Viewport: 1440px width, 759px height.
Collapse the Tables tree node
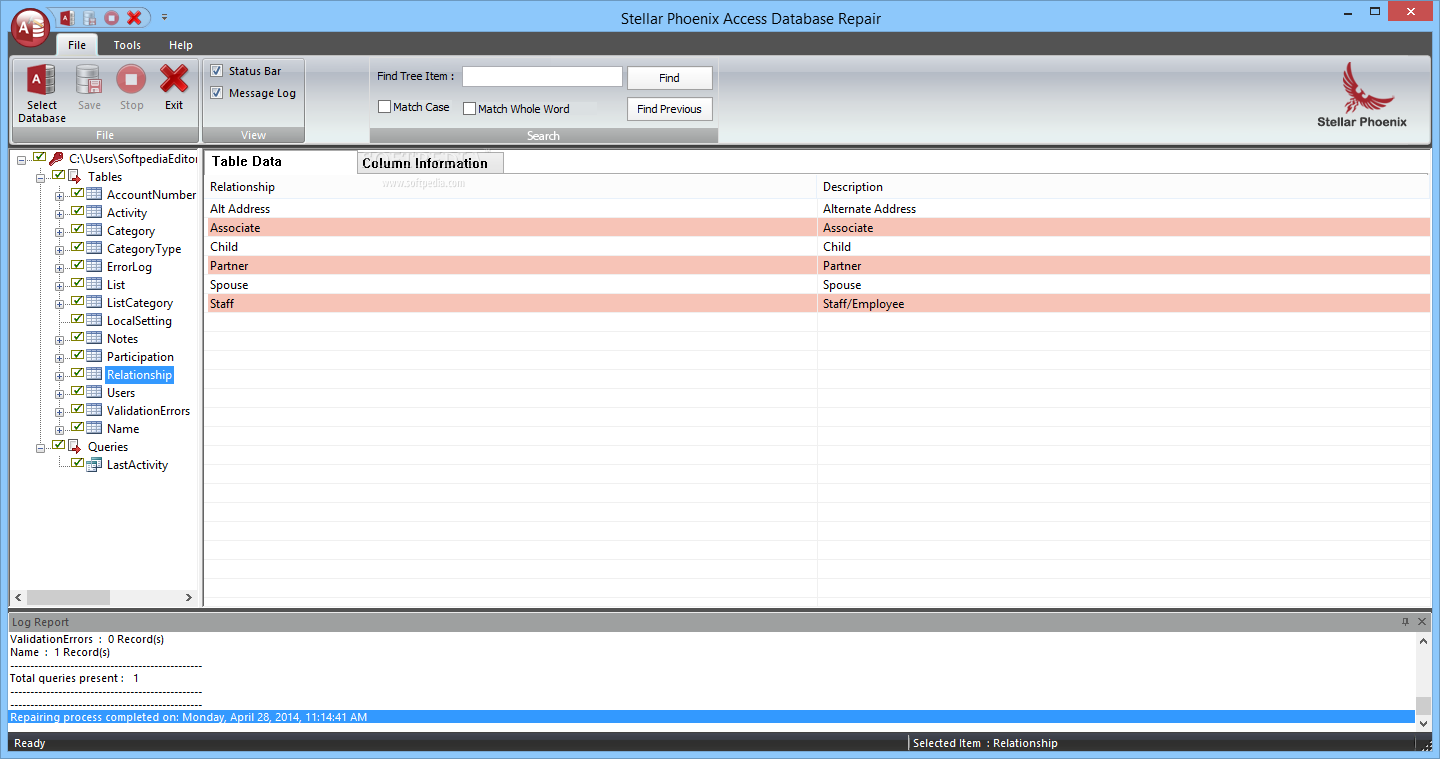click(41, 178)
